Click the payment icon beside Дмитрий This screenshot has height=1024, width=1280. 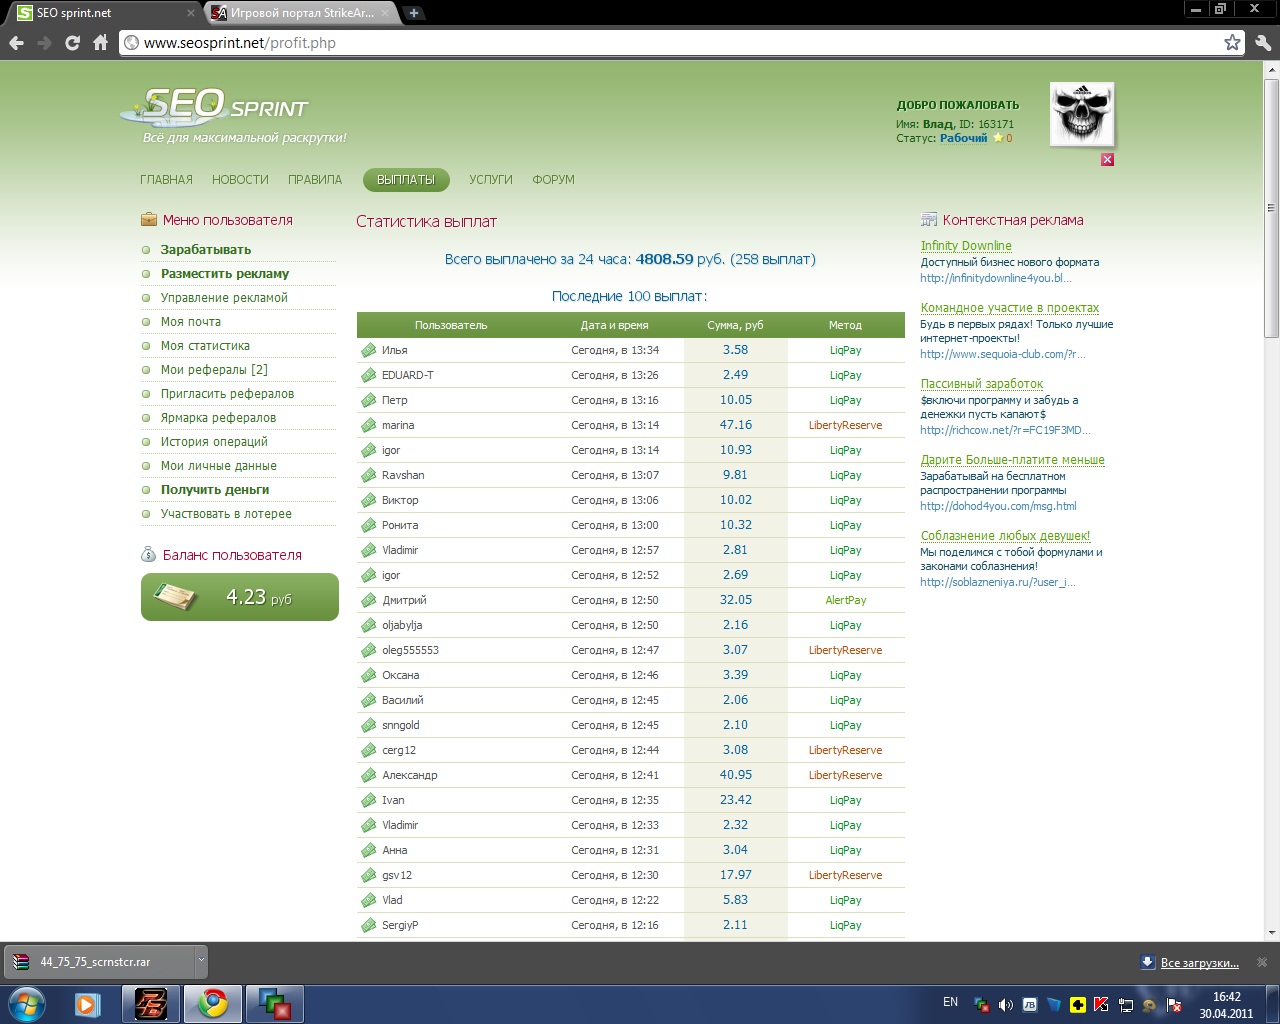(x=368, y=600)
